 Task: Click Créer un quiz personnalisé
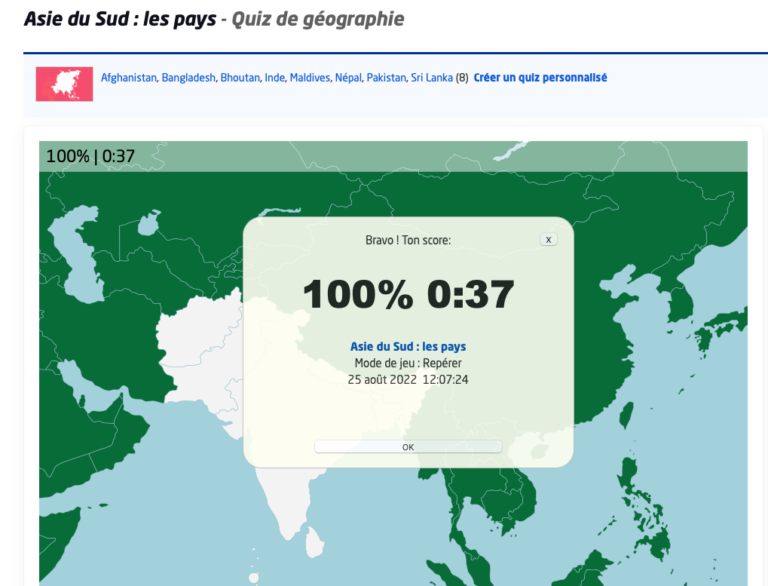[540, 78]
